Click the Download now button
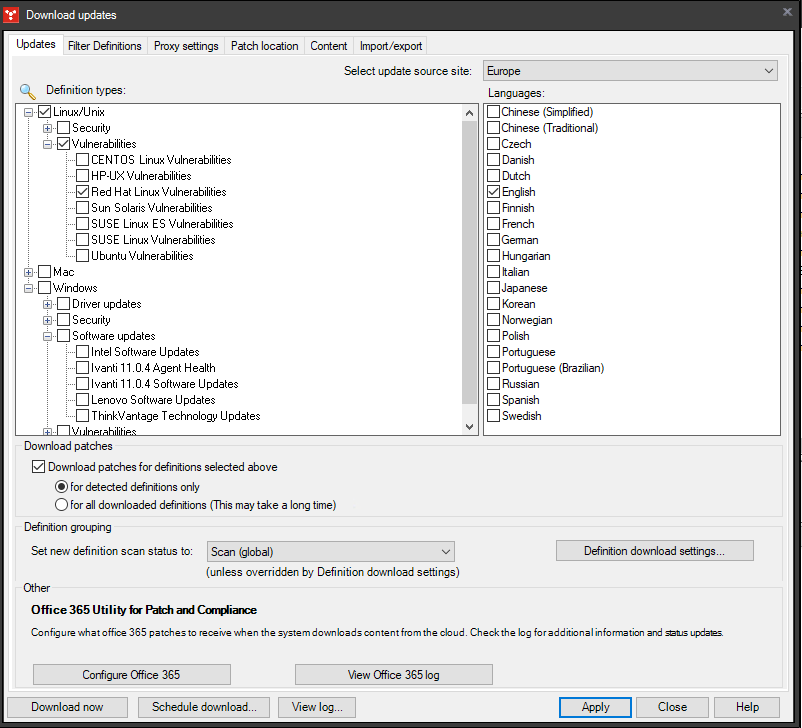The height and width of the screenshot is (728, 802). click(66, 707)
